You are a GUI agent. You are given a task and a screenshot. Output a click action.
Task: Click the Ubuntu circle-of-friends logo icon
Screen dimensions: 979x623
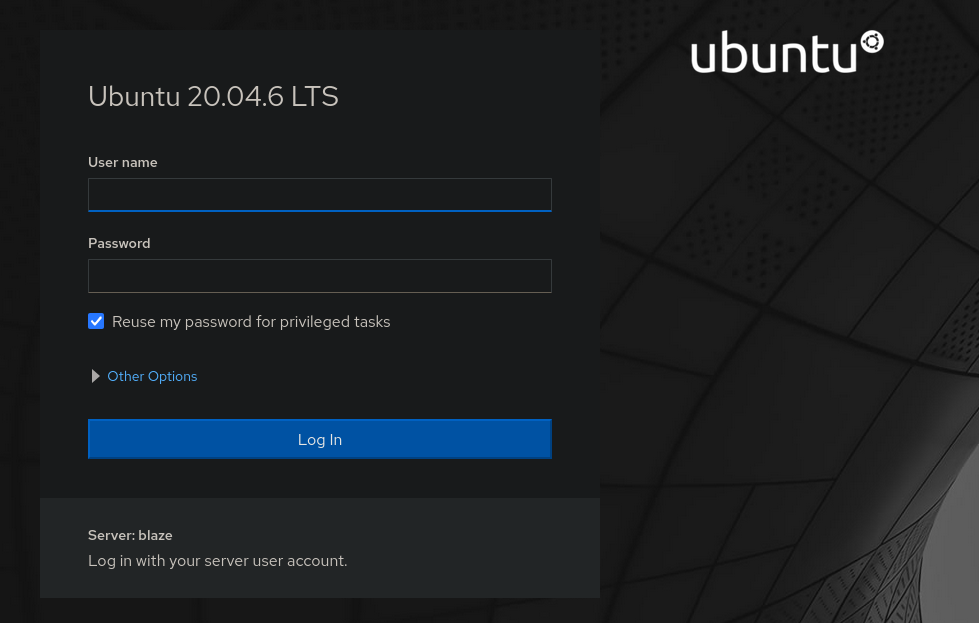872,42
